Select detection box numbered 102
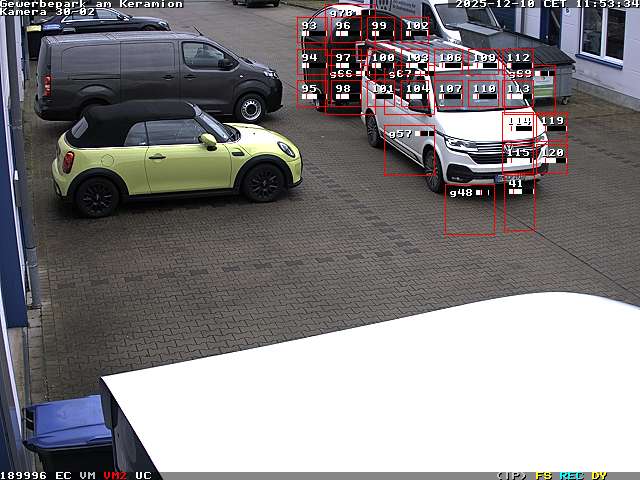 417,31
